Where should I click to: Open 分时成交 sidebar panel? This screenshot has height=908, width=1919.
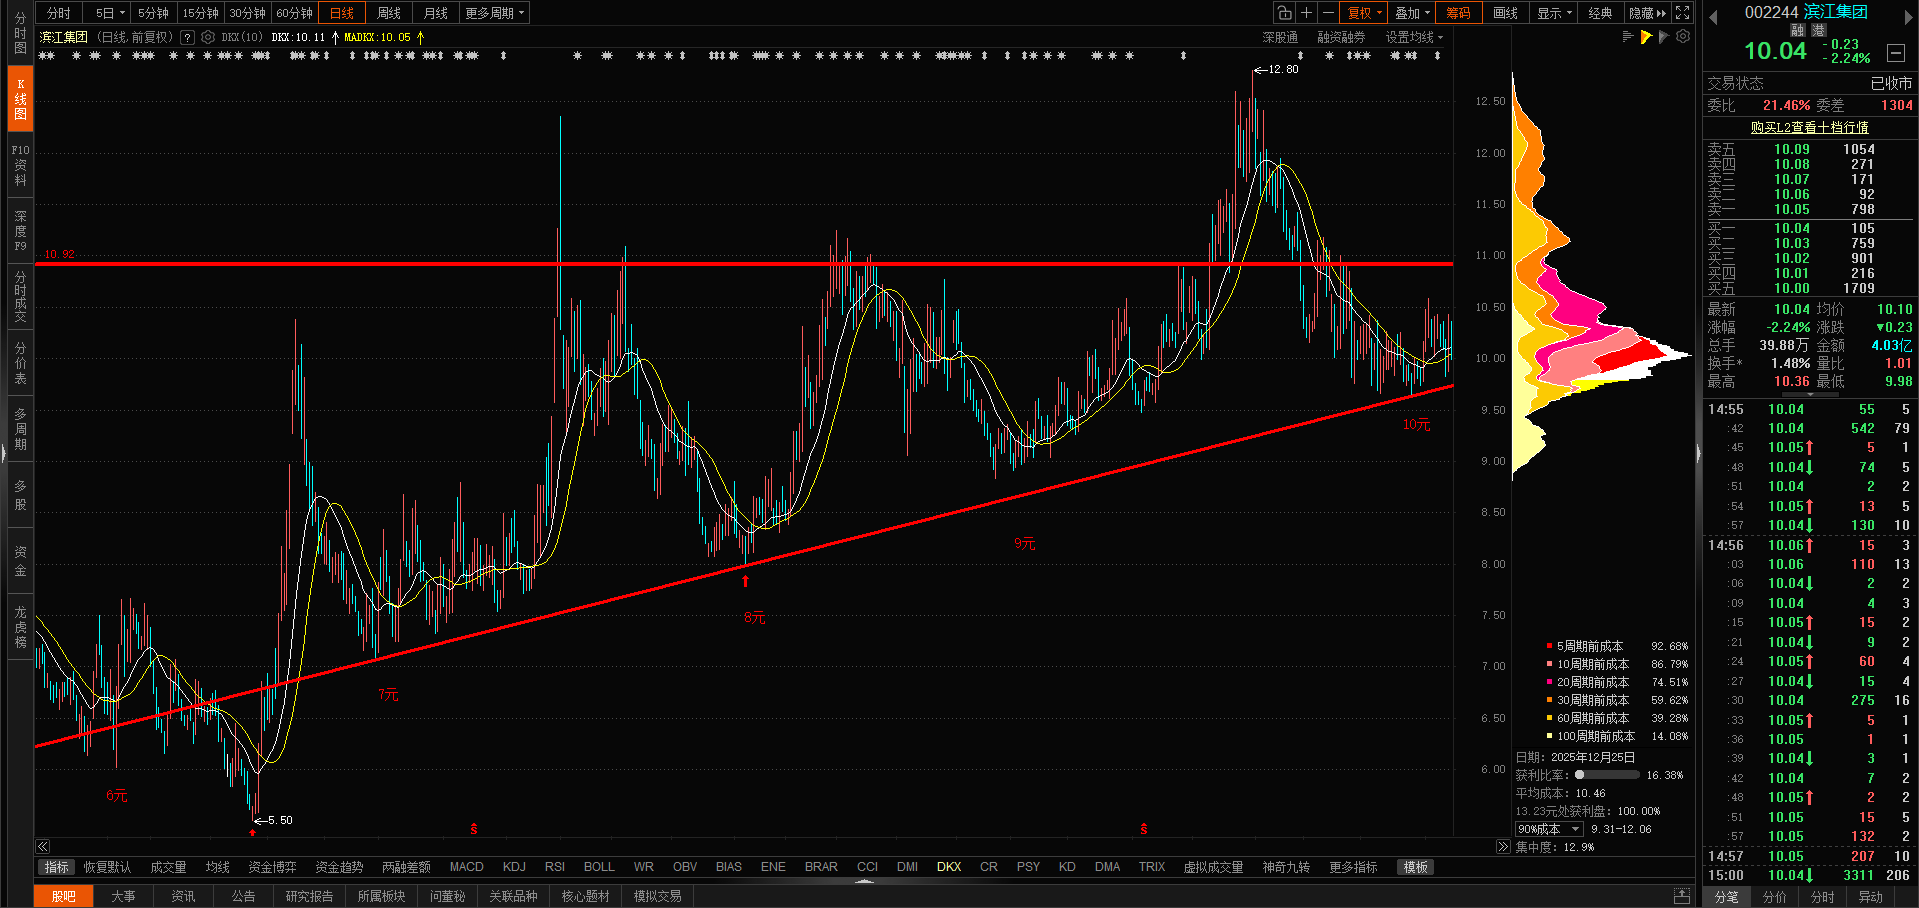(21, 297)
